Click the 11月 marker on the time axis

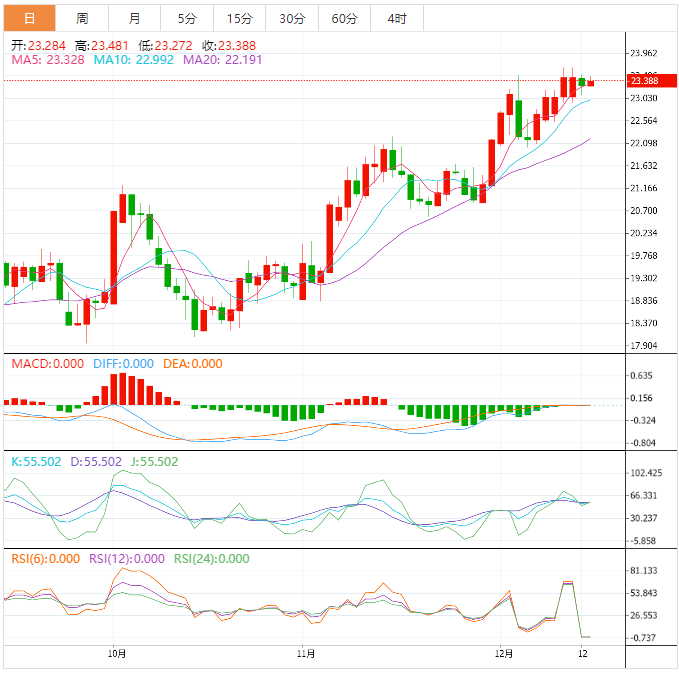point(307,654)
